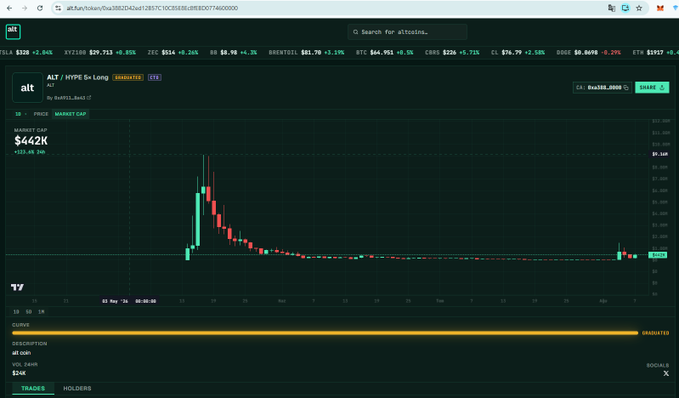Screen dimensions: 679x398
Task: Open the MetaMask fox extension
Action: 660,8
